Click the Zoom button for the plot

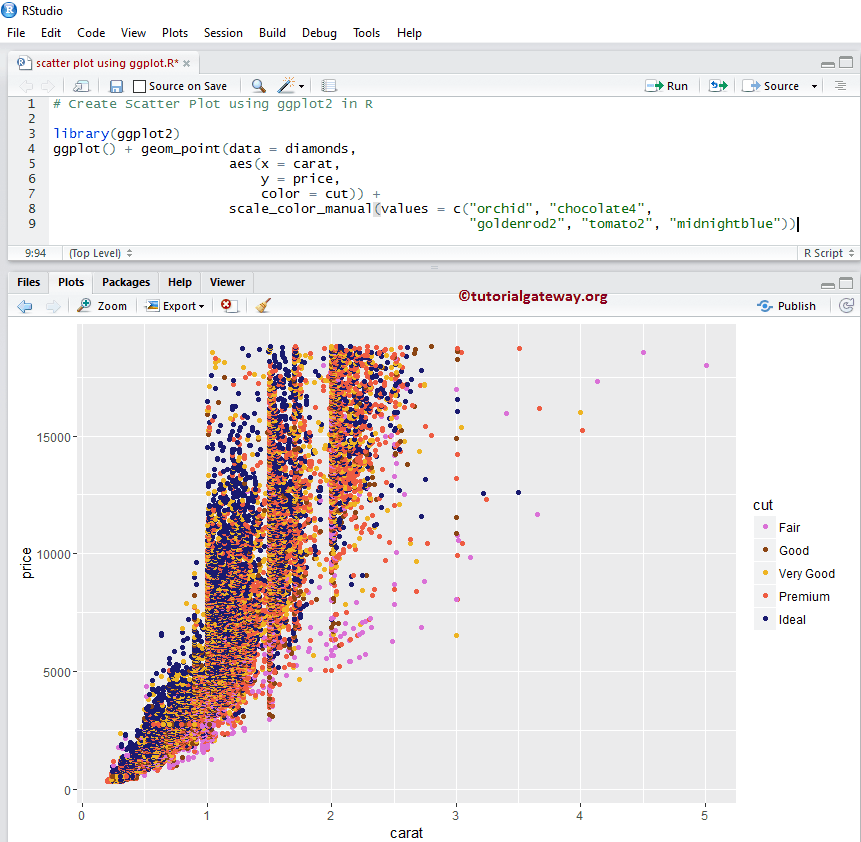[103, 306]
